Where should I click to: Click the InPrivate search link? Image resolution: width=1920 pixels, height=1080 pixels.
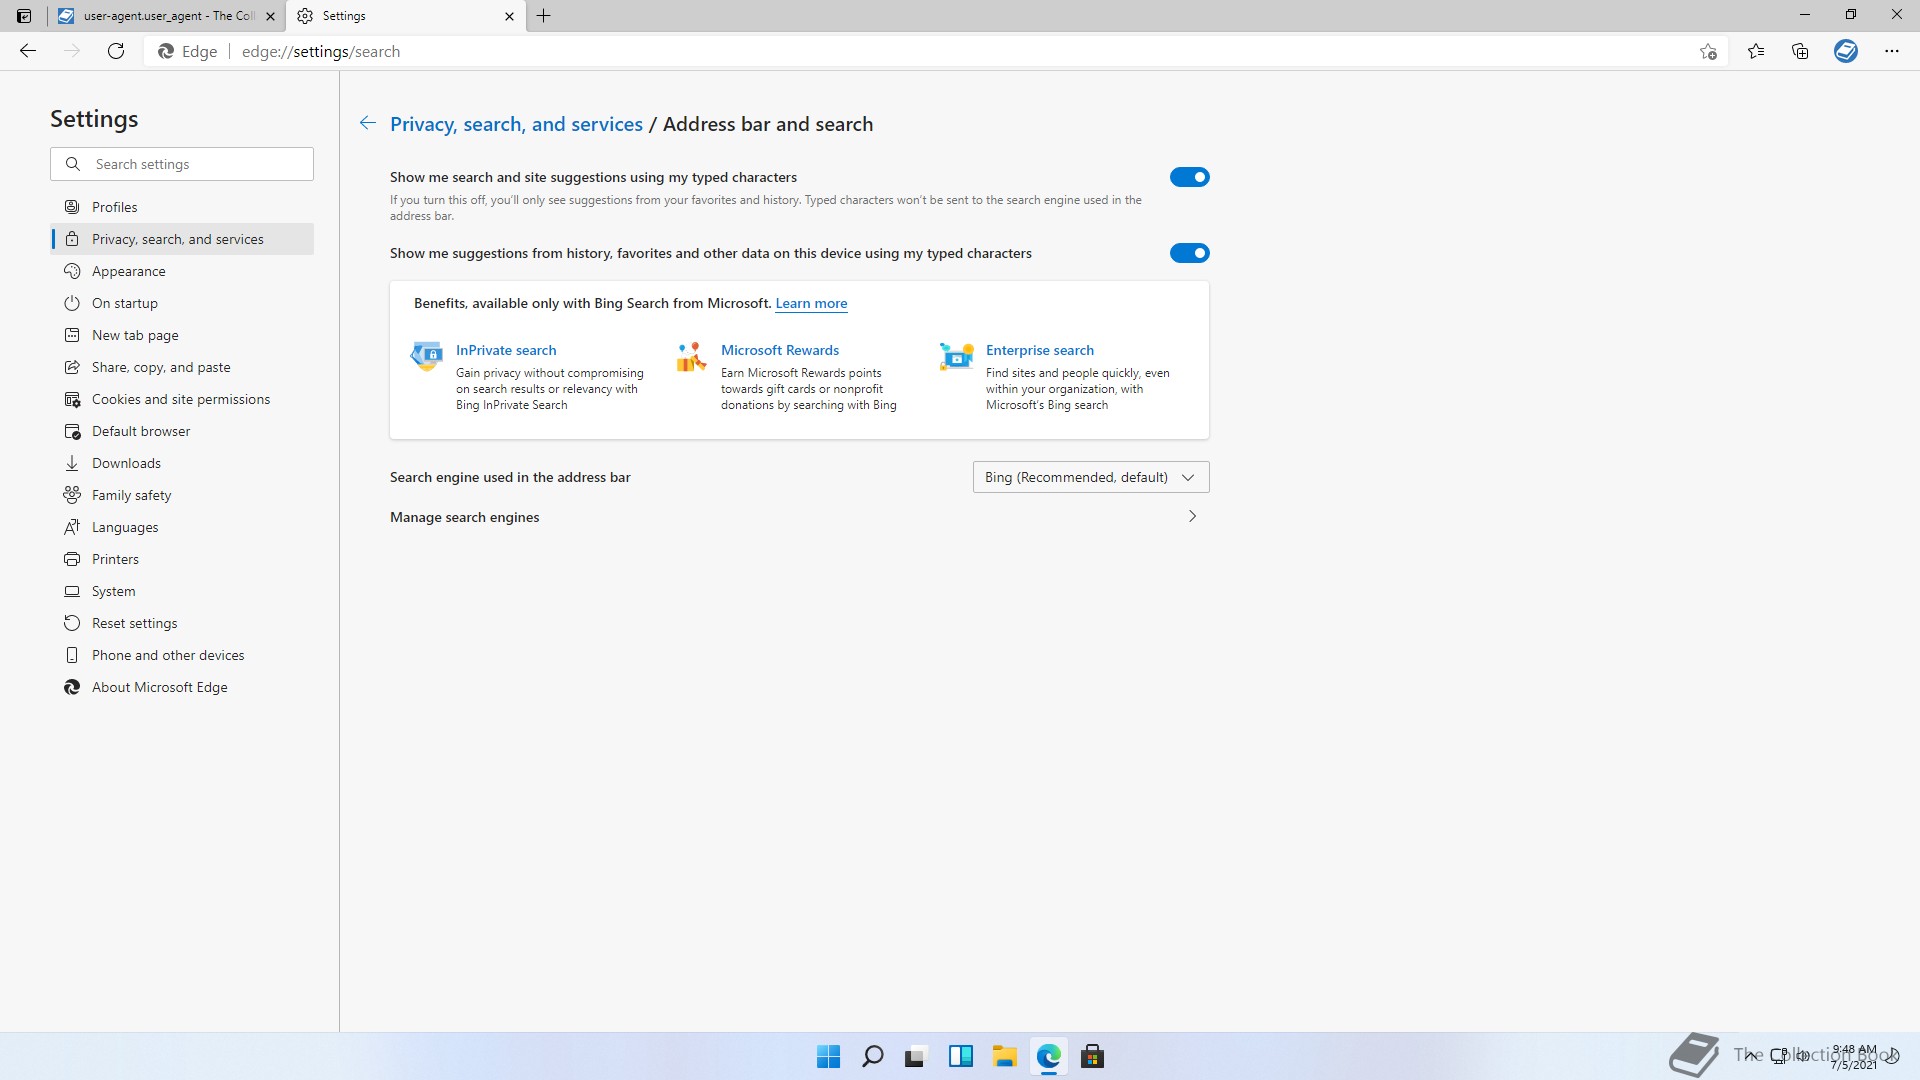click(506, 350)
